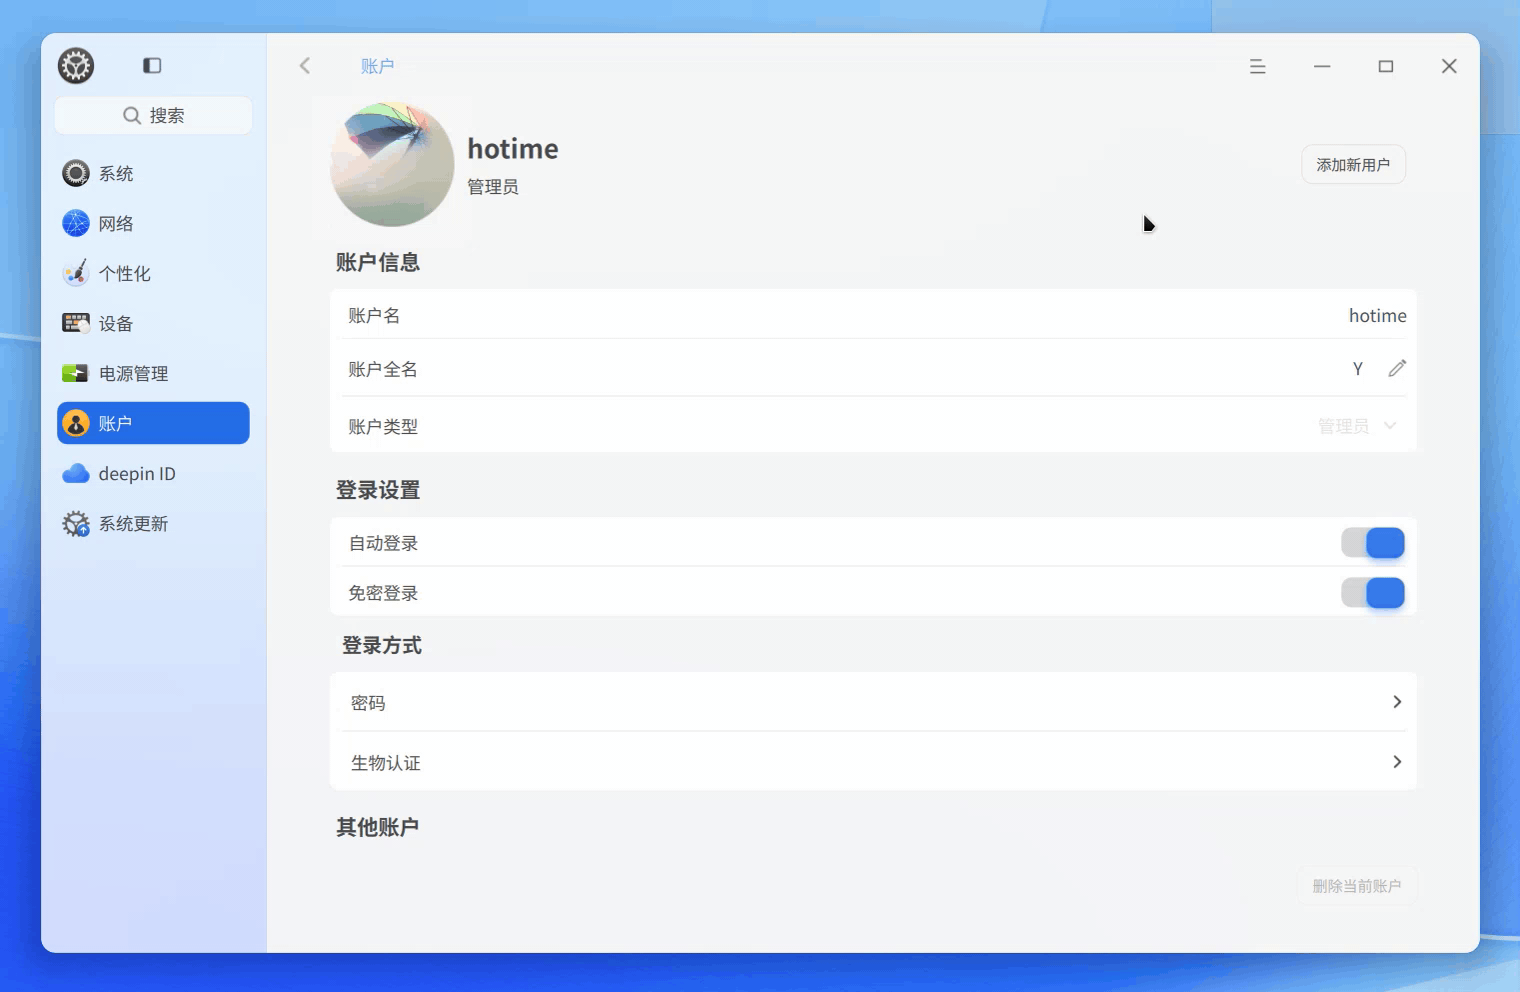Collapse the sidebar with the panel icon
The height and width of the screenshot is (992, 1520).
(x=152, y=66)
